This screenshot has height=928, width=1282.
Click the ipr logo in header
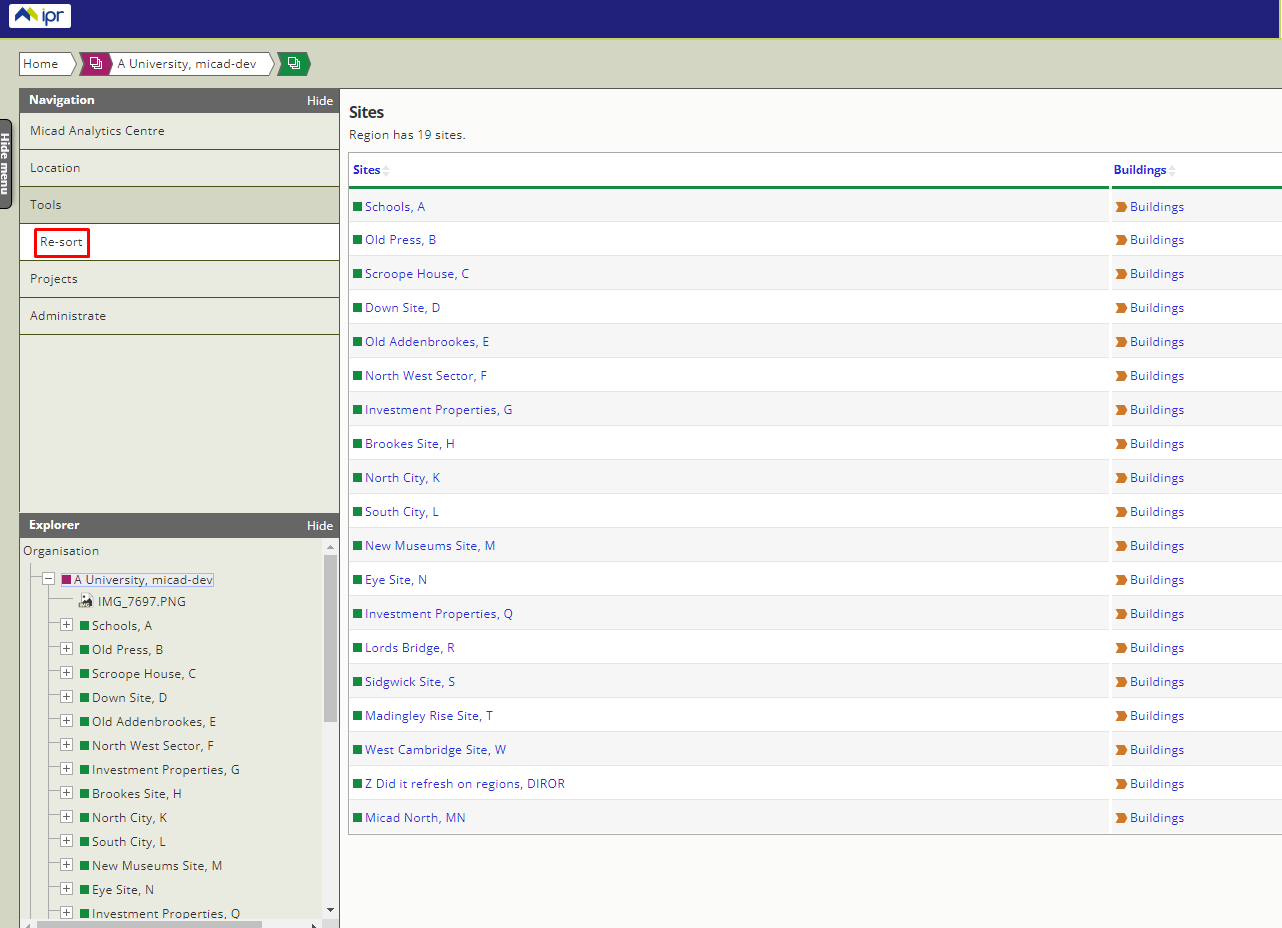40,16
